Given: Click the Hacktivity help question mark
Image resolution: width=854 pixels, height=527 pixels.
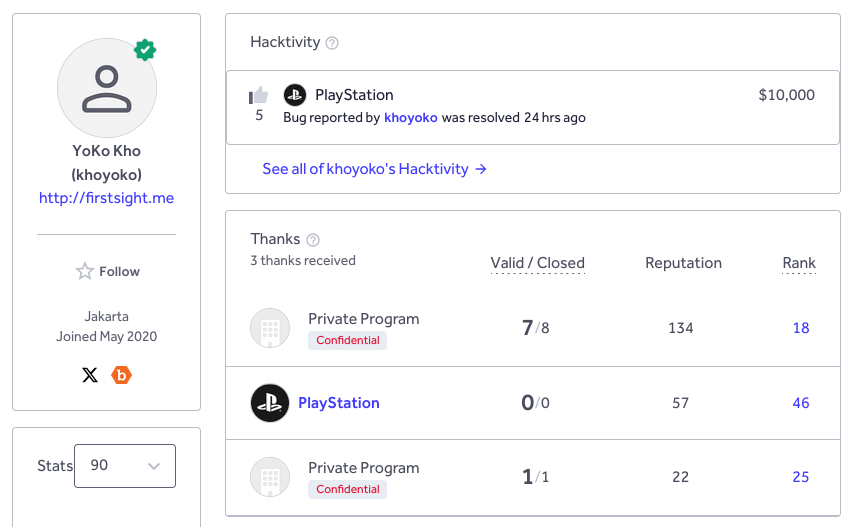Looking at the screenshot, I should coord(332,43).
